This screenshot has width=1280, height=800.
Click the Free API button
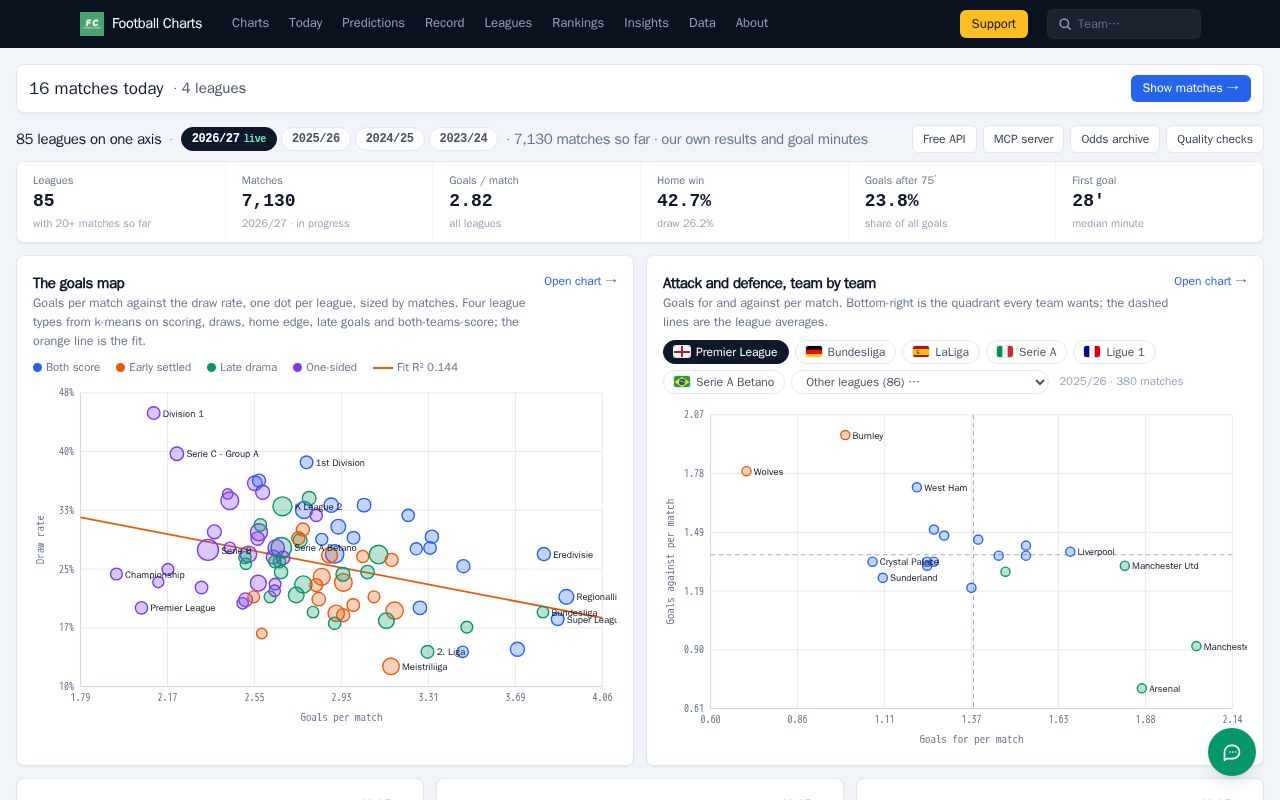tap(944, 139)
